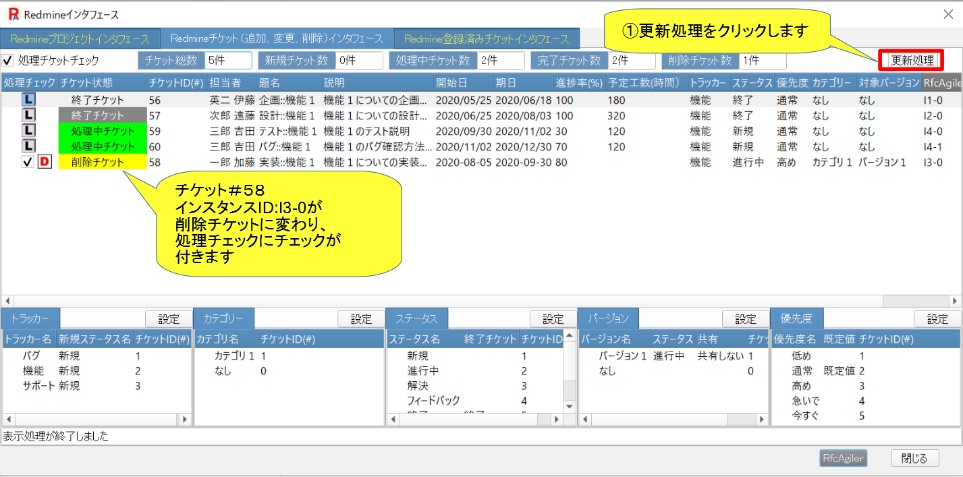Screen dimensions: 963x477
Task: Click the 処理中チケット数 field showing 2件
Action: click(501, 60)
